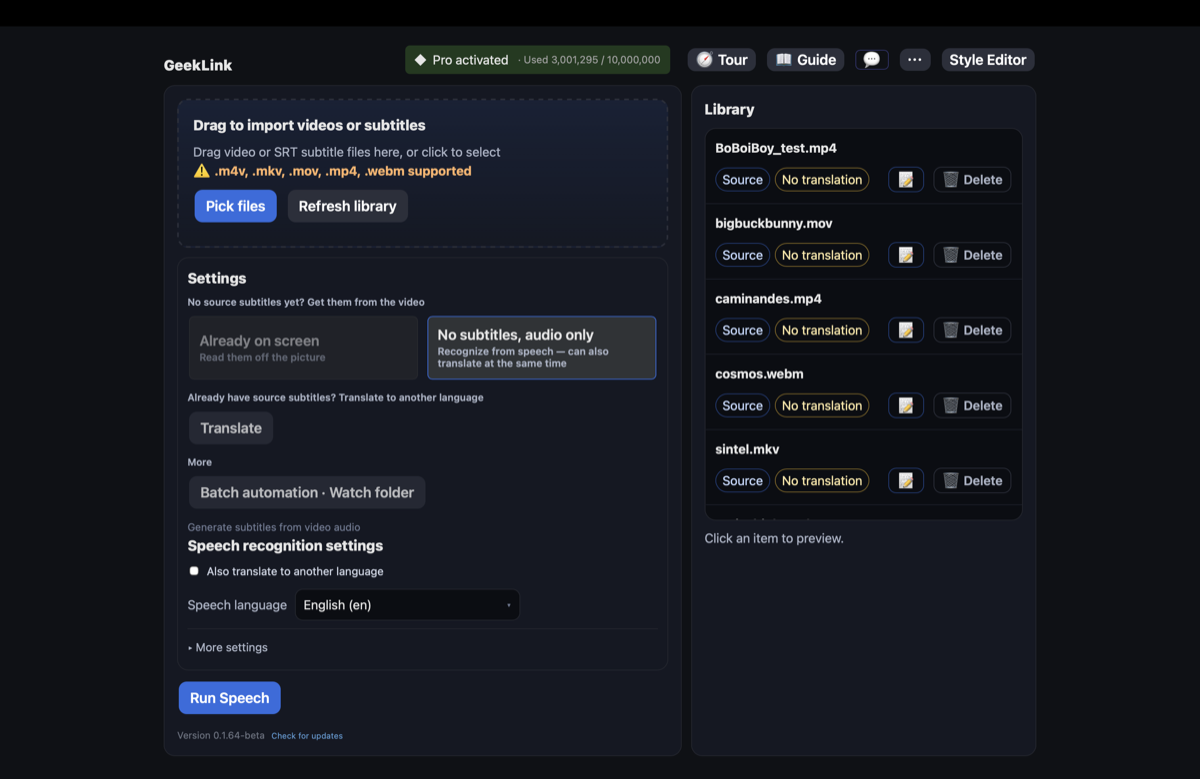Open edit notes icon for caminandes.mp4
This screenshot has height=779, width=1200.
[906, 330]
